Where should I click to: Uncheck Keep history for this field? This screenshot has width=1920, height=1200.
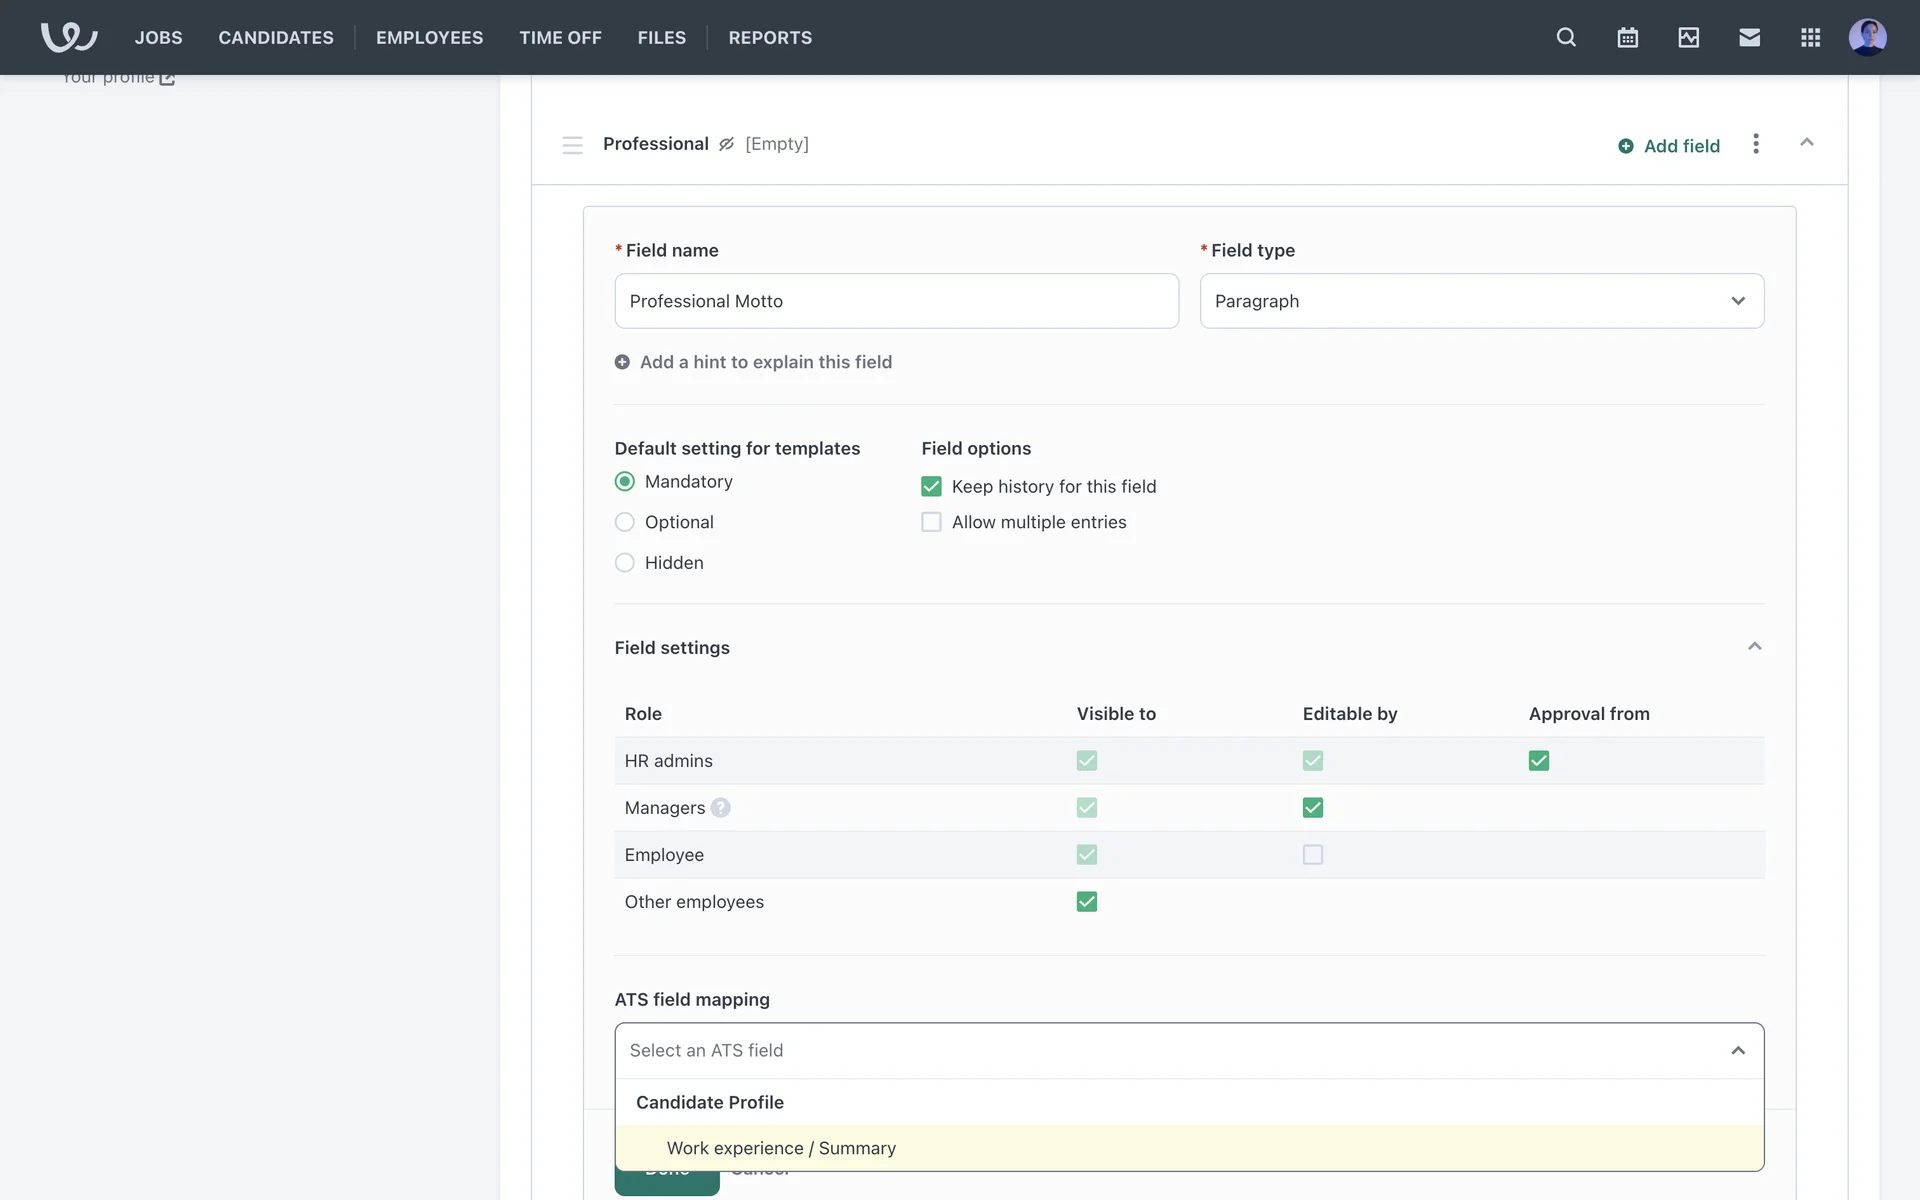click(x=931, y=486)
